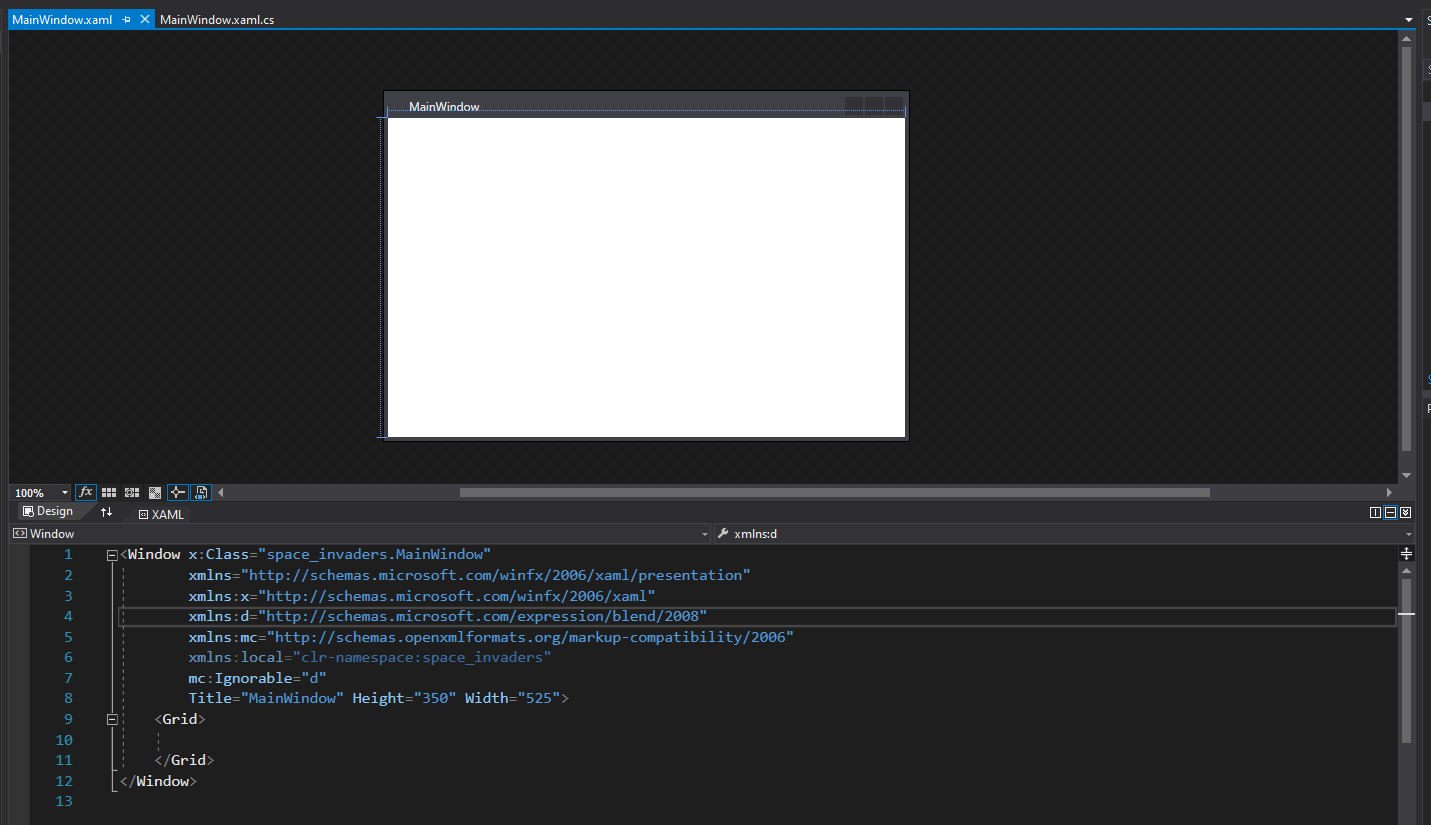Viewport: 1431px width, 825px height.
Task: Switch to vertical split view icon
Action: pos(1374,512)
